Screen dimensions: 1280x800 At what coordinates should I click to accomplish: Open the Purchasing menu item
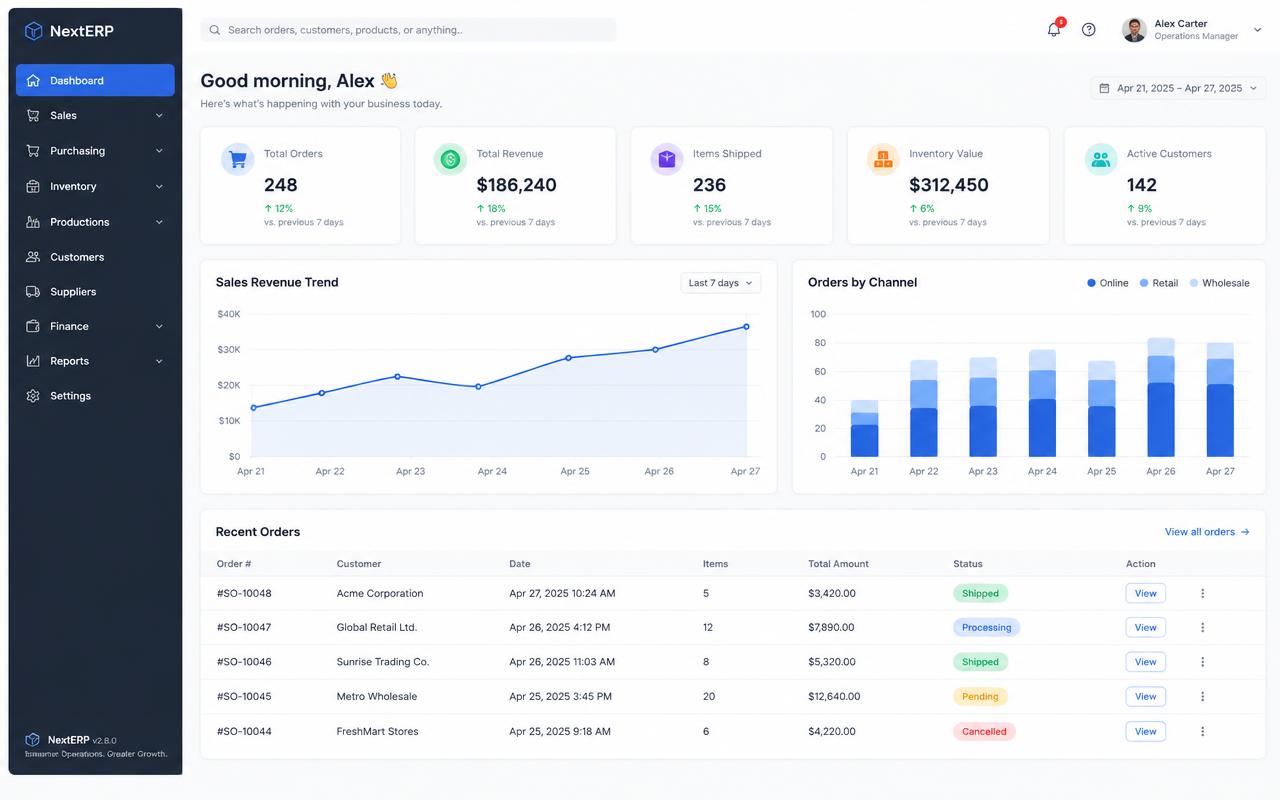click(95, 151)
